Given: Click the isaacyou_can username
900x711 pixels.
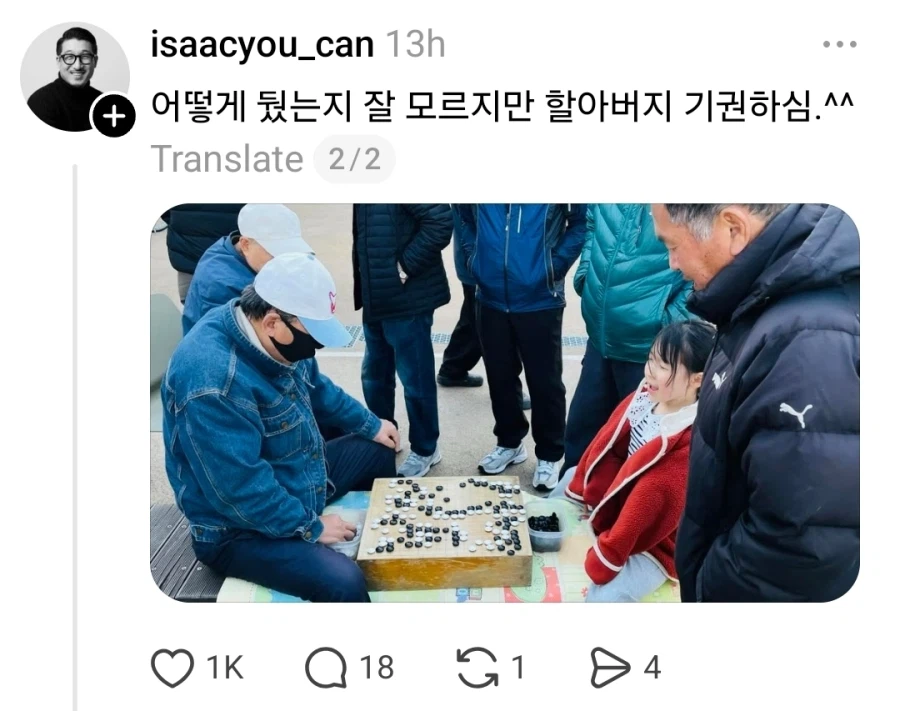Looking at the screenshot, I should pyautogui.click(x=262, y=45).
